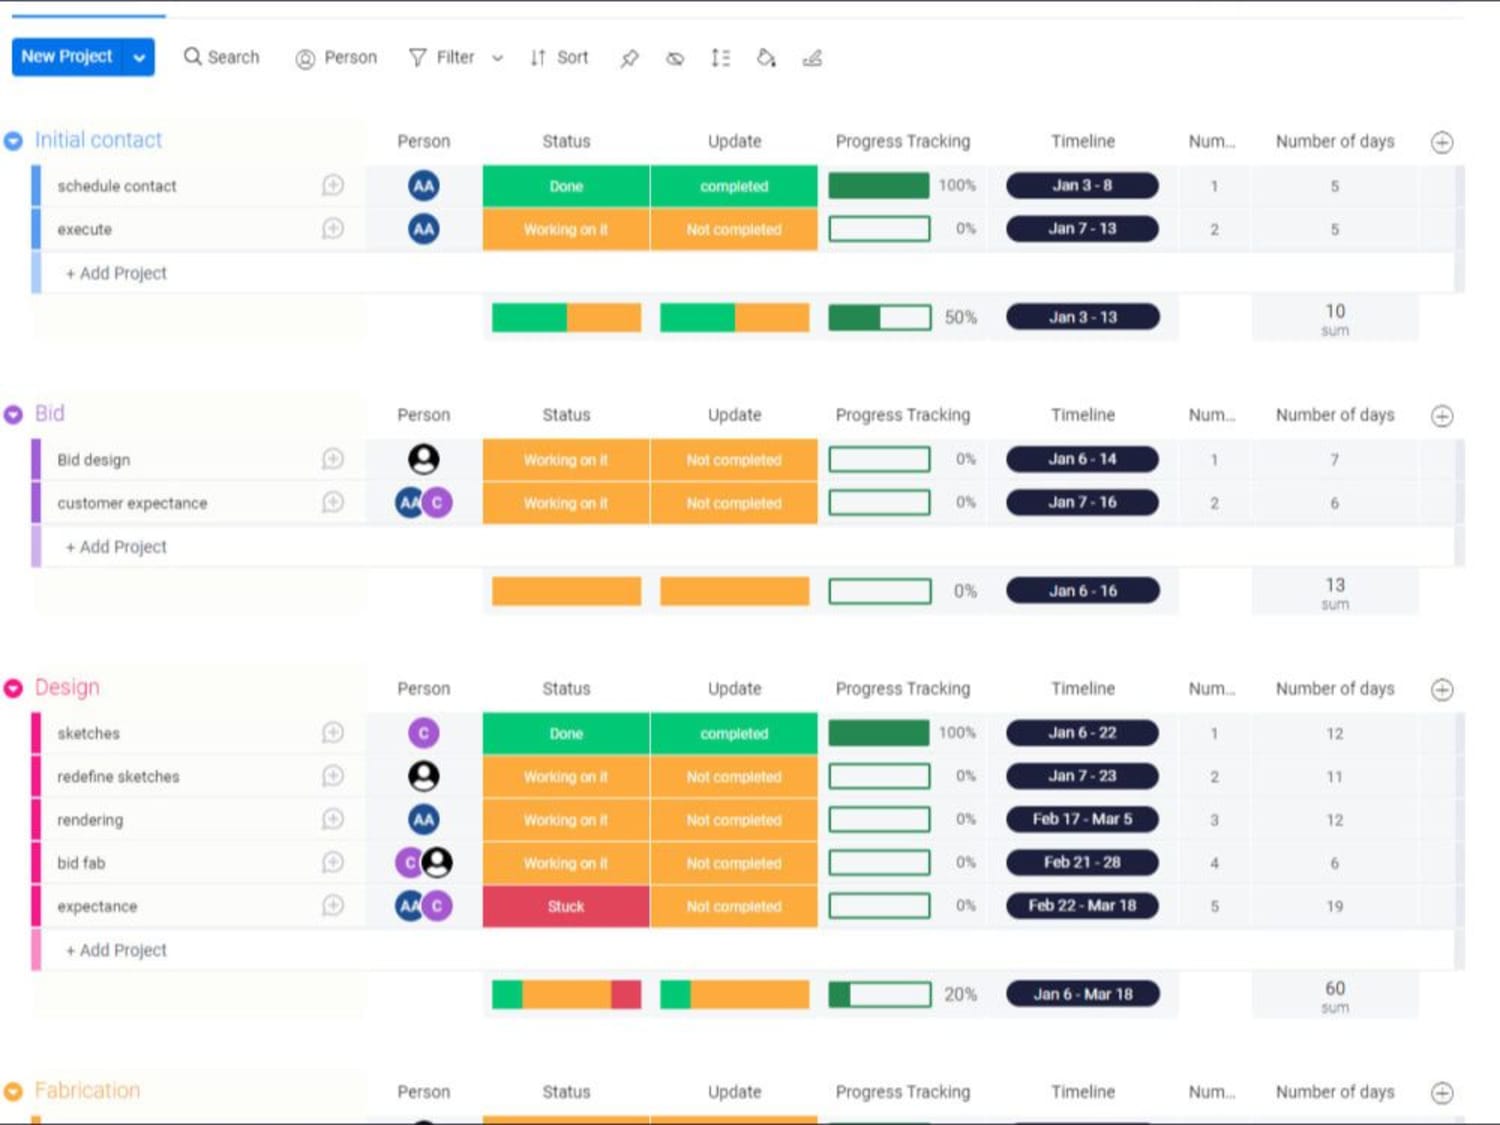Select the customer expectance row name
This screenshot has height=1125, width=1500.
point(132,503)
